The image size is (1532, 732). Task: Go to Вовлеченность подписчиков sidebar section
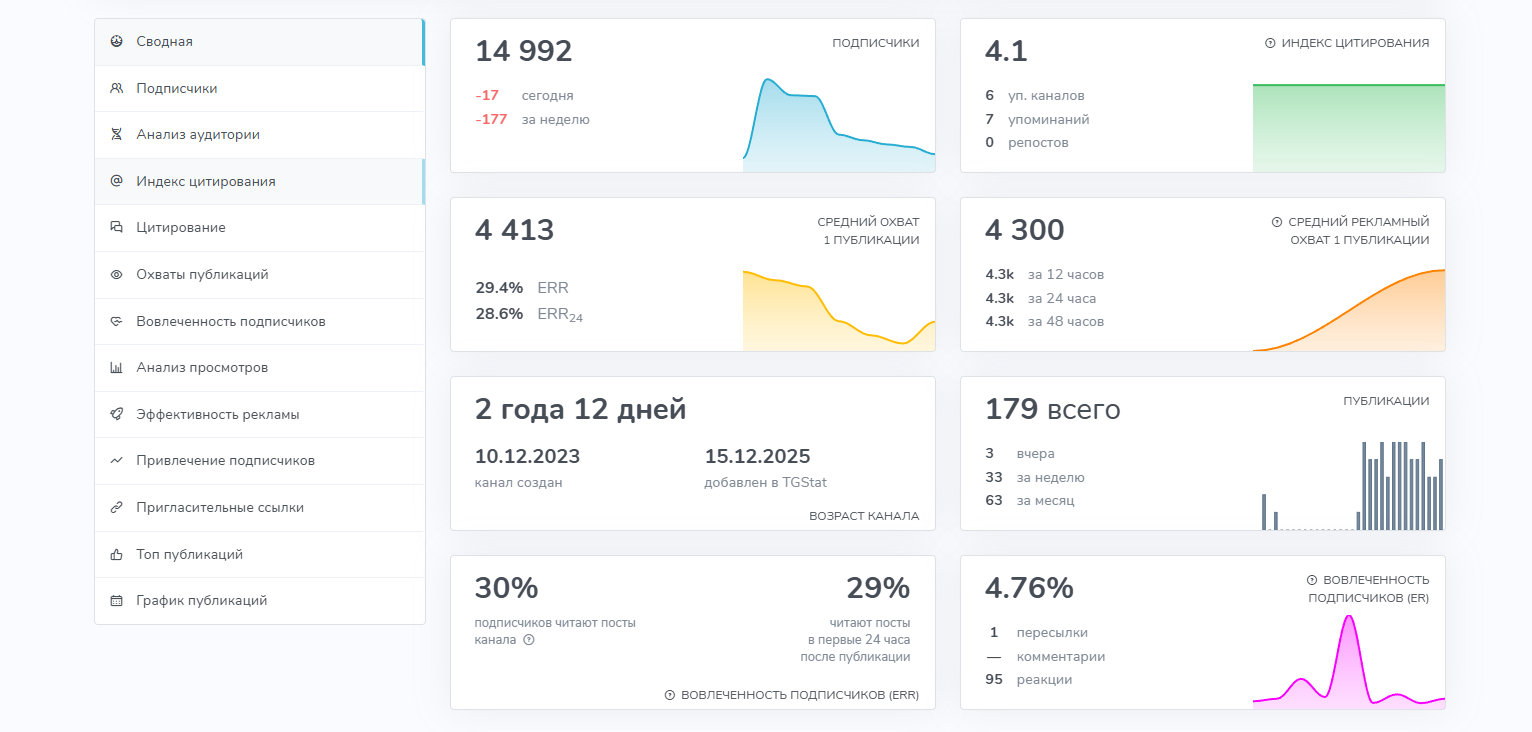pyautogui.click(x=231, y=321)
